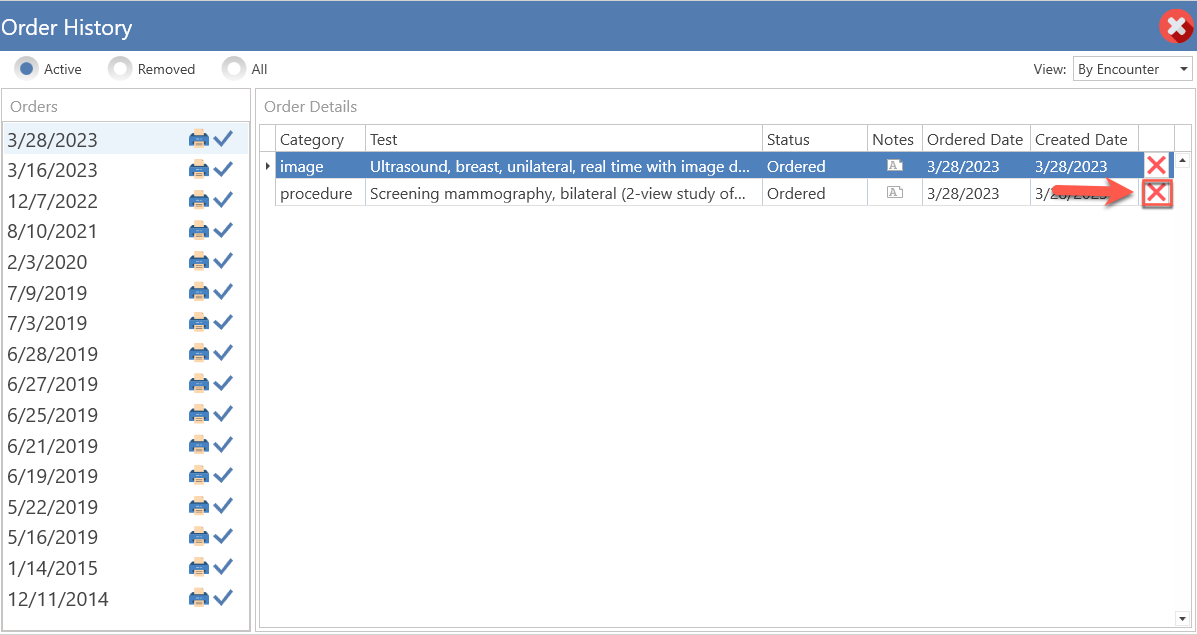Print the 6/27/2019 order

click(198, 383)
